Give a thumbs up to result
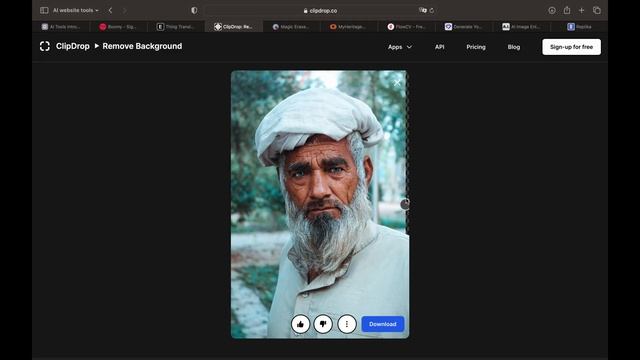 pos(300,324)
